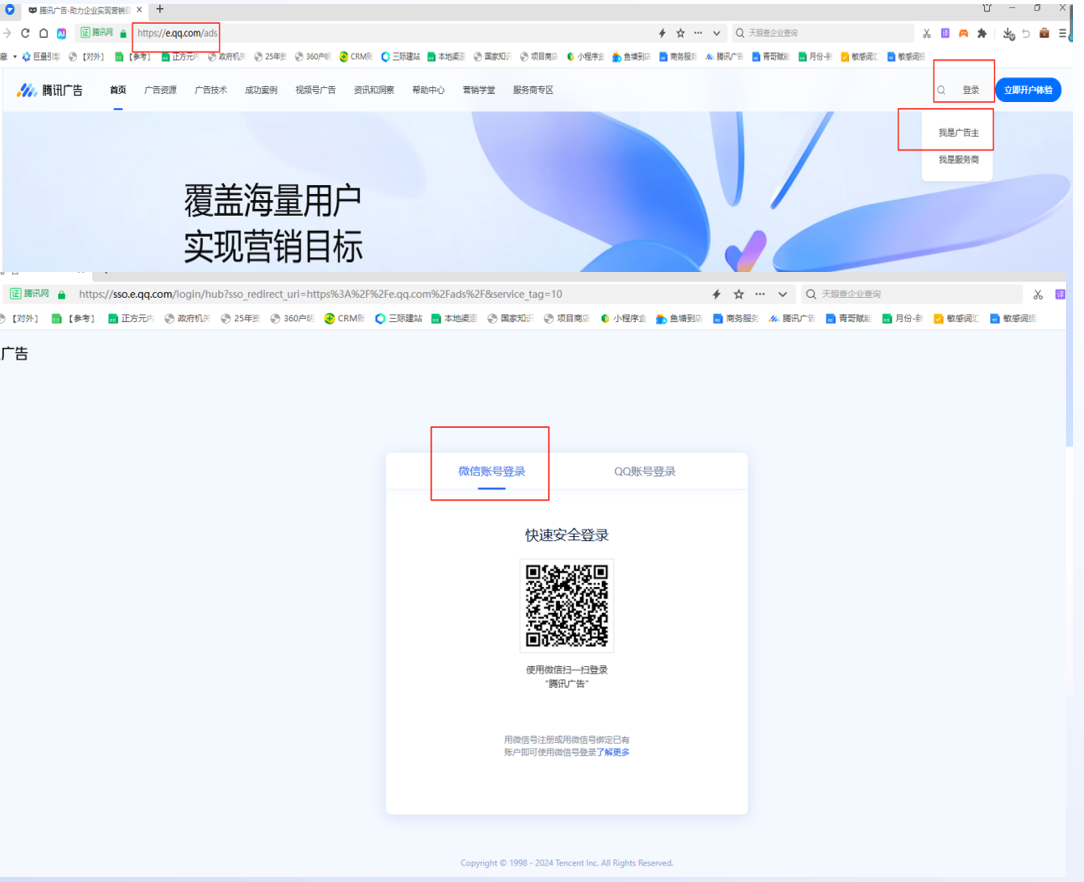Click the extensions puzzle icon in top toolbar
The height and width of the screenshot is (882, 1084).
982,33
